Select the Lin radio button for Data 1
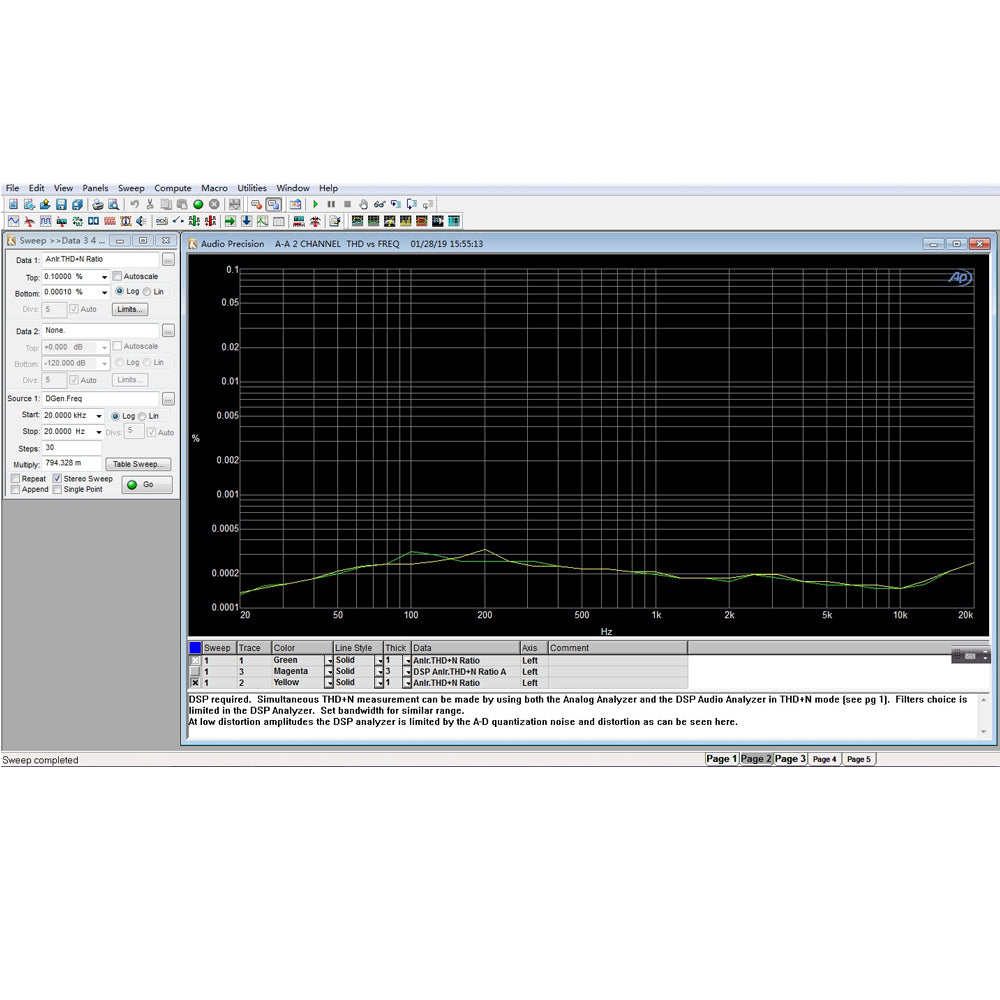 click(147, 291)
